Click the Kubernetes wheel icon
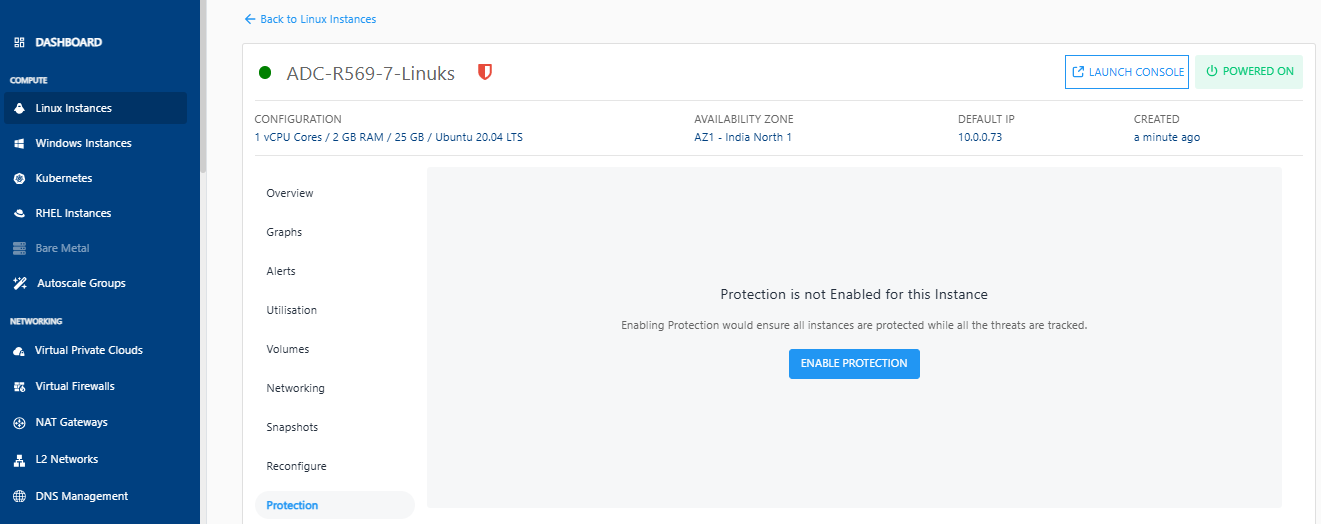This screenshot has height=524, width=1321. click(x=19, y=178)
